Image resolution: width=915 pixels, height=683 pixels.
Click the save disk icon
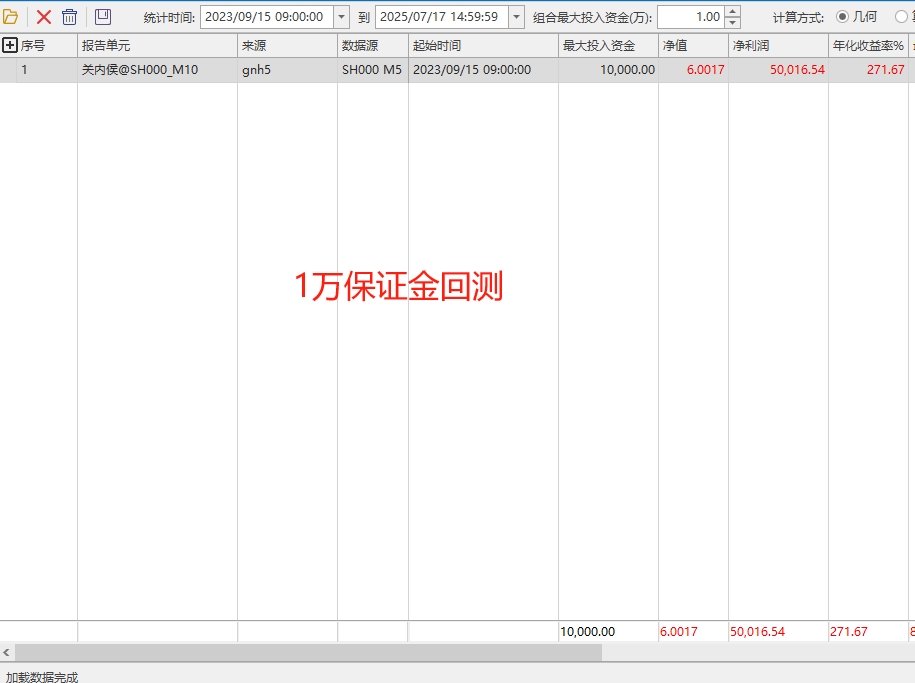pyautogui.click(x=103, y=17)
